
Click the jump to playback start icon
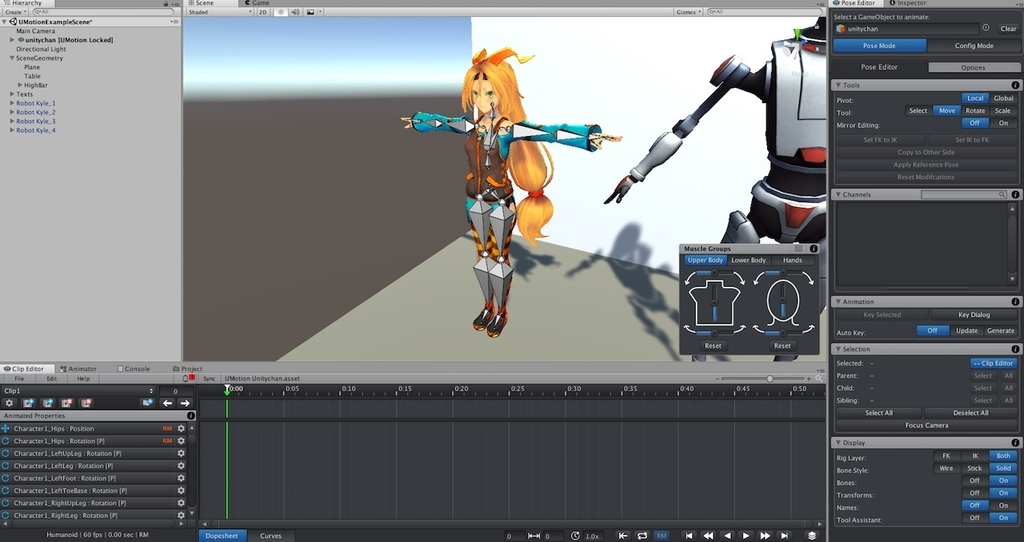tap(623, 535)
